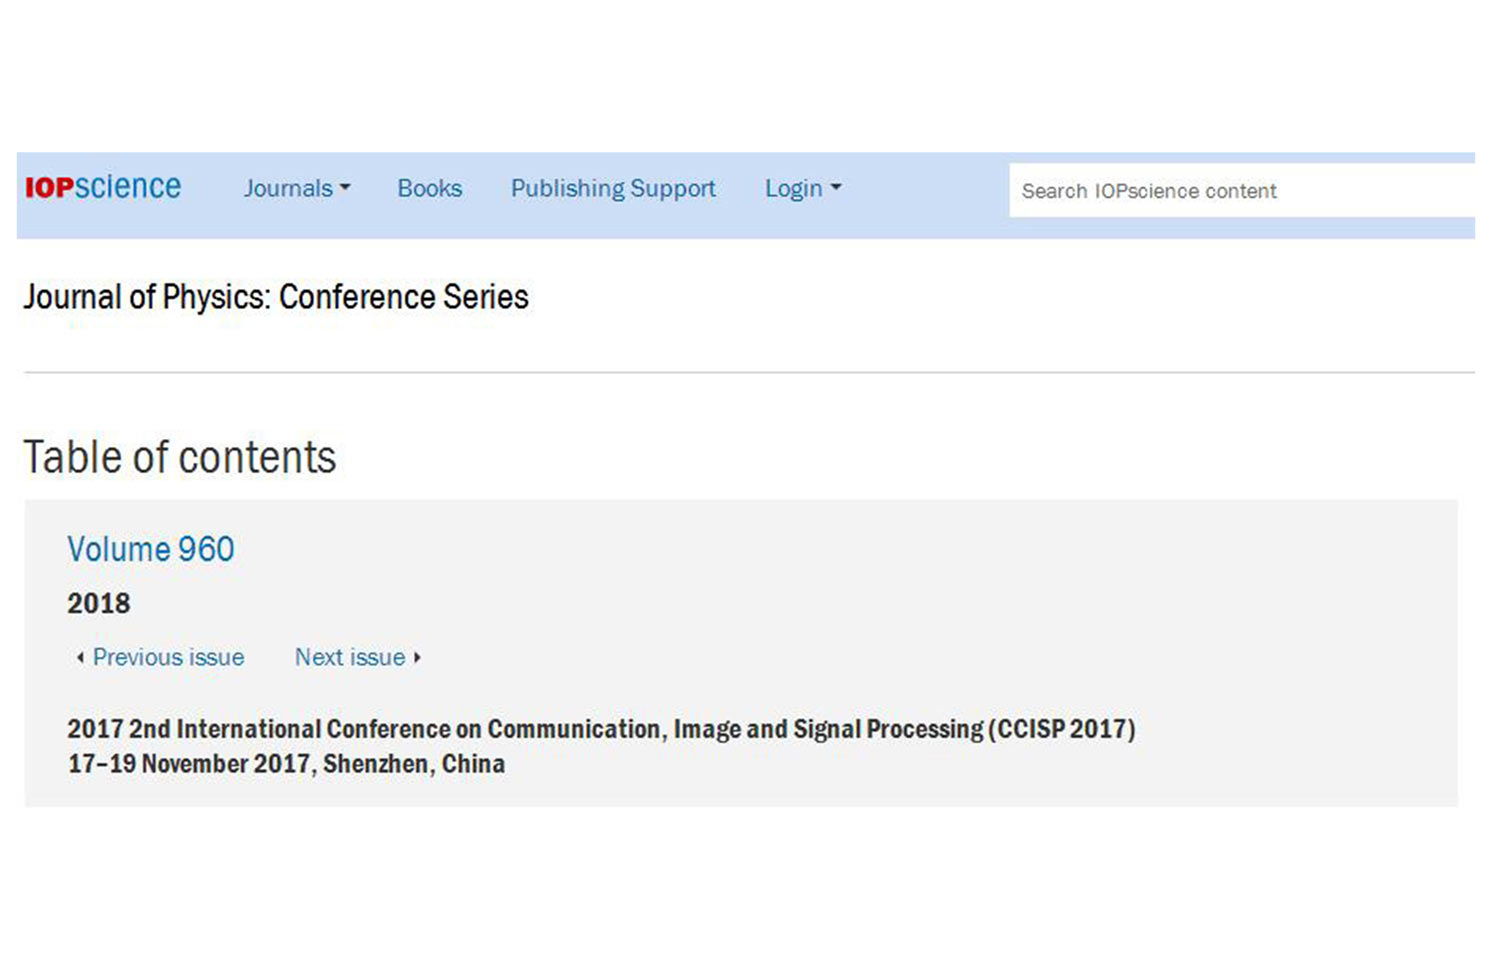1500x965 pixels.
Task: Go to the Next issue
Action: point(349,658)
